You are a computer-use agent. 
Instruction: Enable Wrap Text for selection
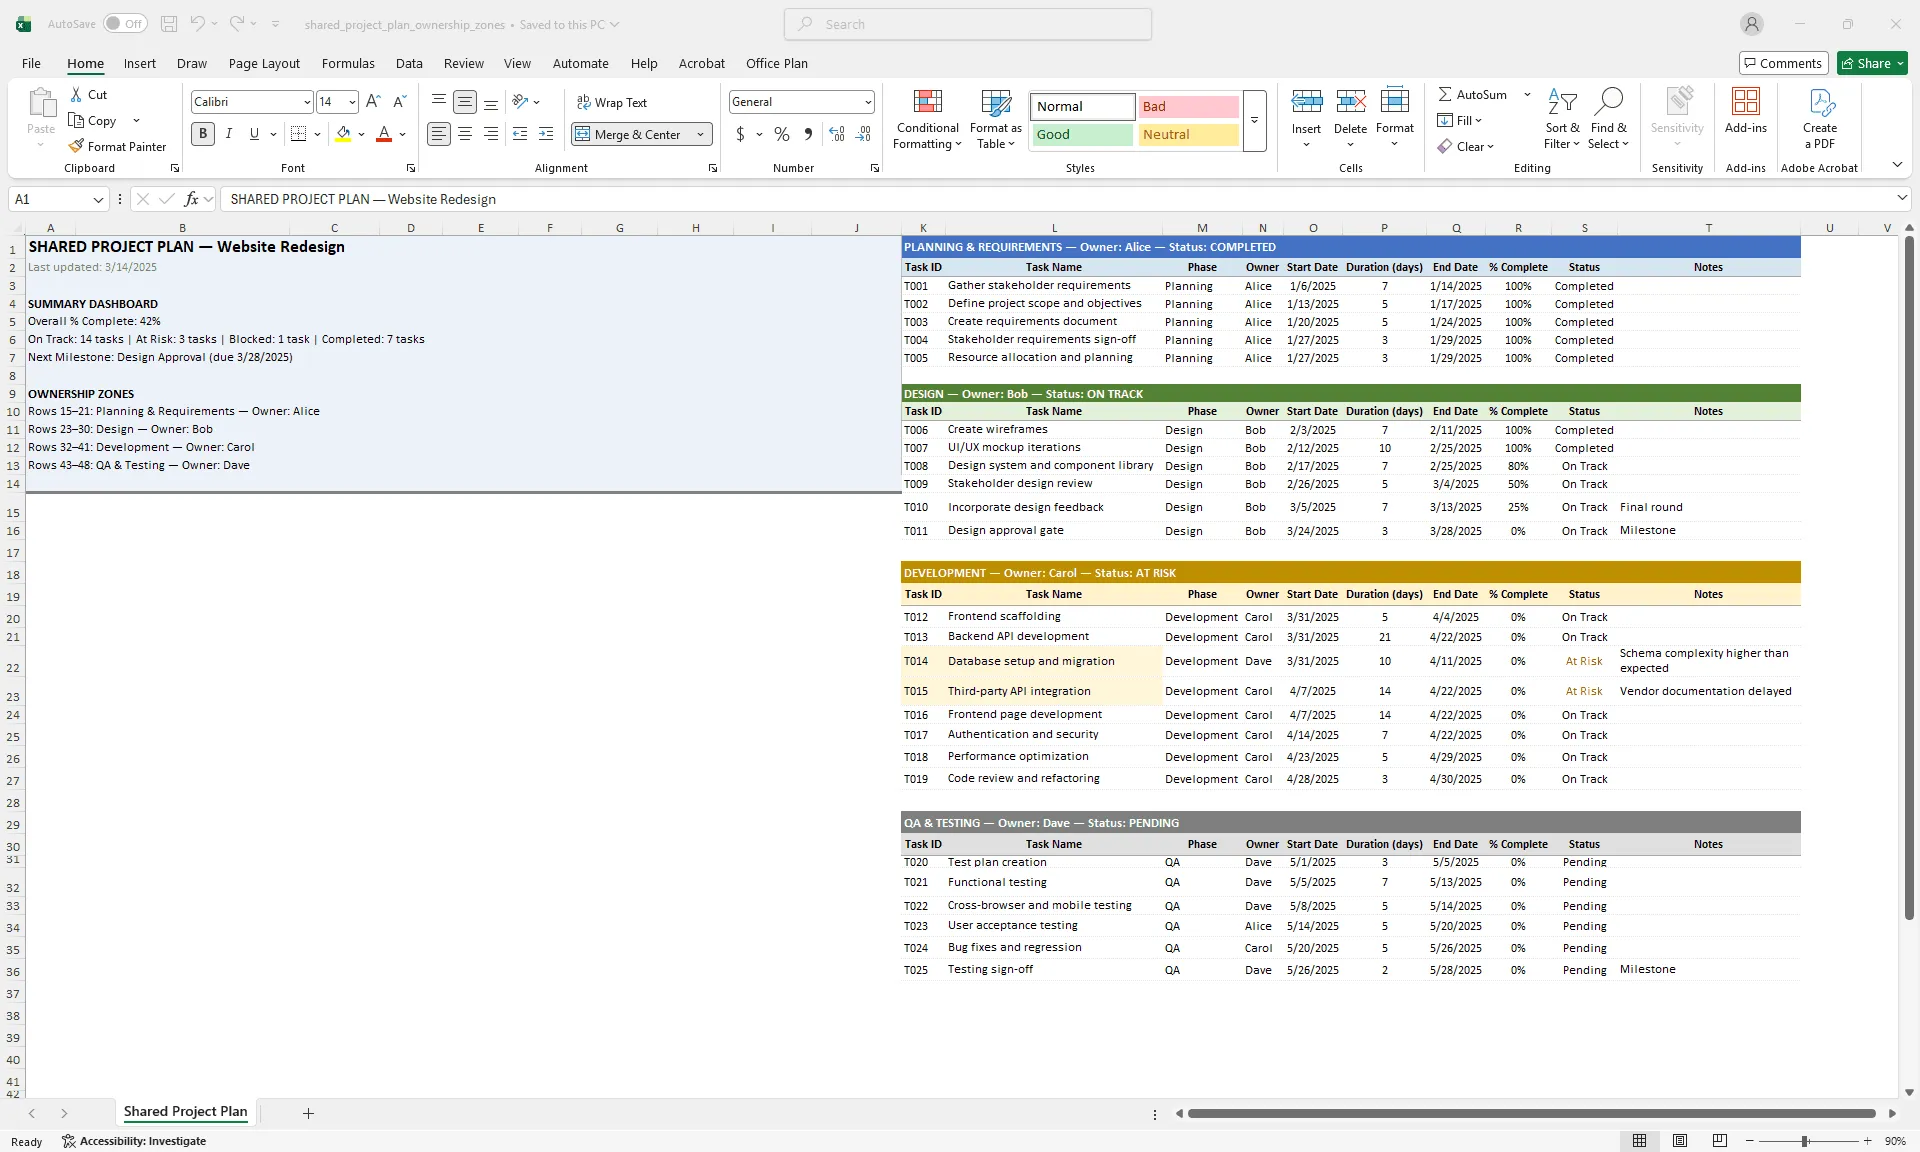[x=612, y=101]
